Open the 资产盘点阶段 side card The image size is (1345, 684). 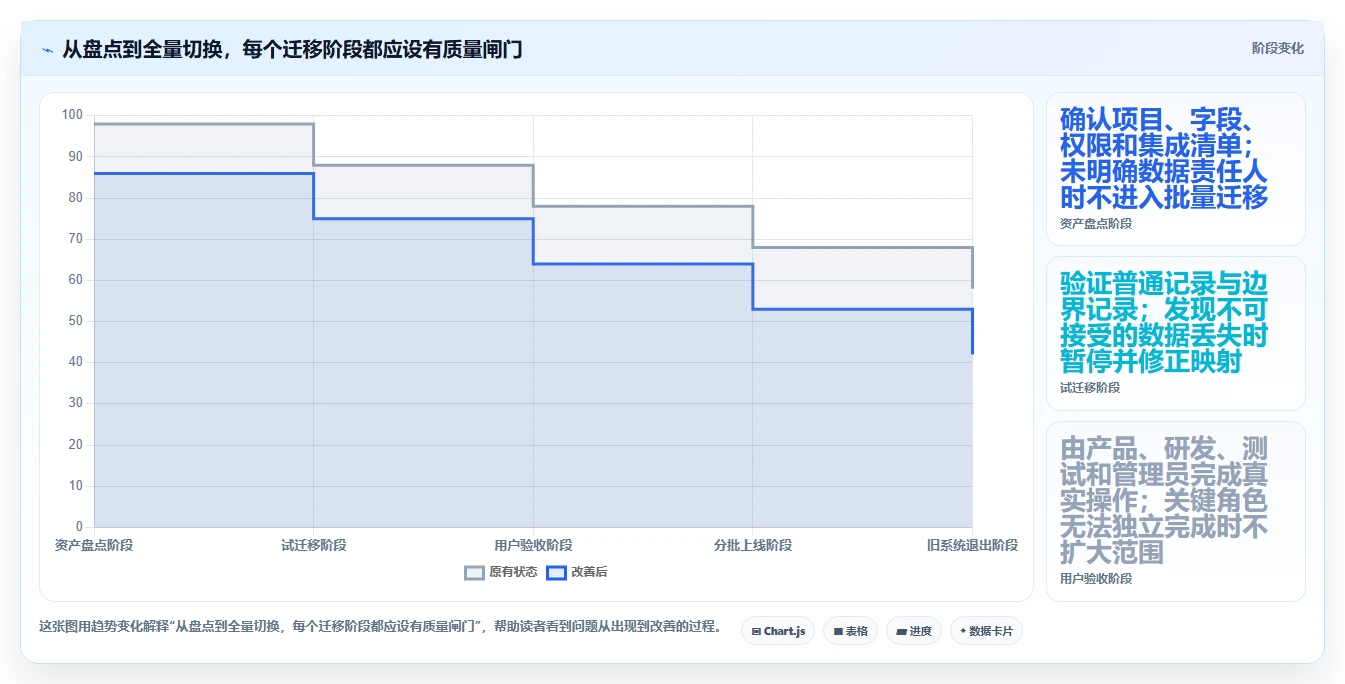point(1175,169)
